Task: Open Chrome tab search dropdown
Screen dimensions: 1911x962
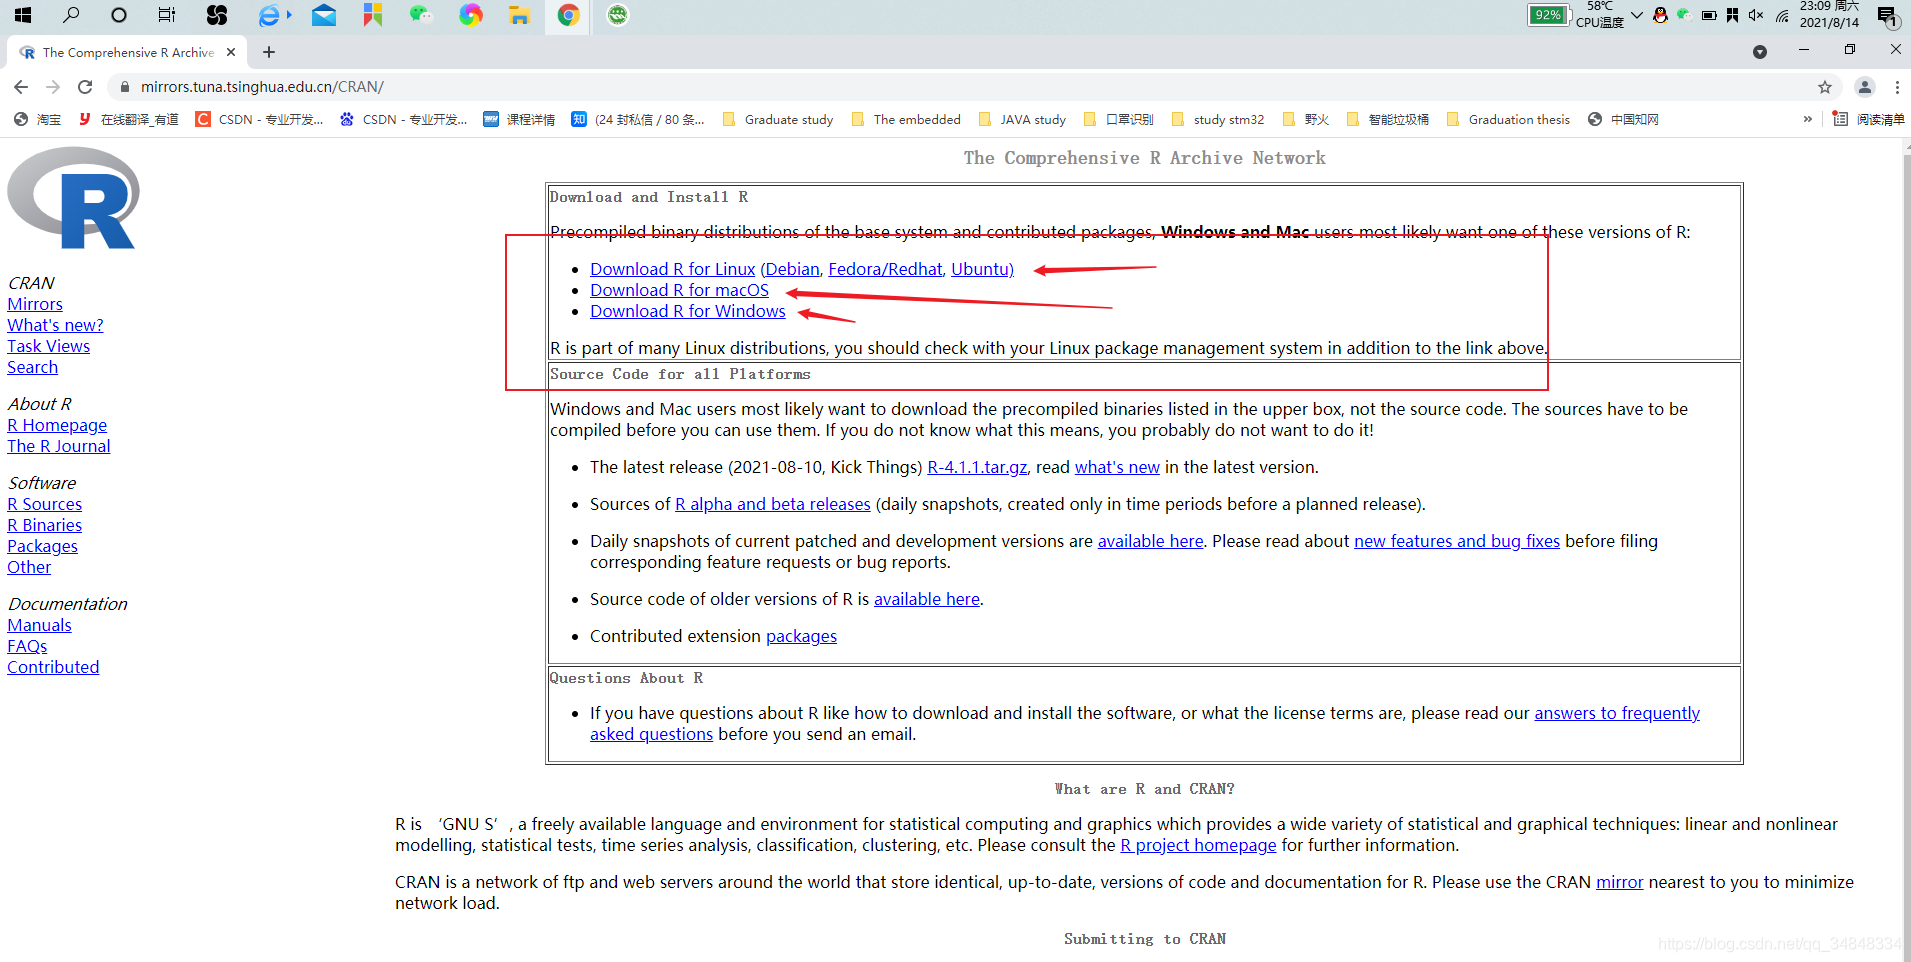Action: pos(1760,51)
